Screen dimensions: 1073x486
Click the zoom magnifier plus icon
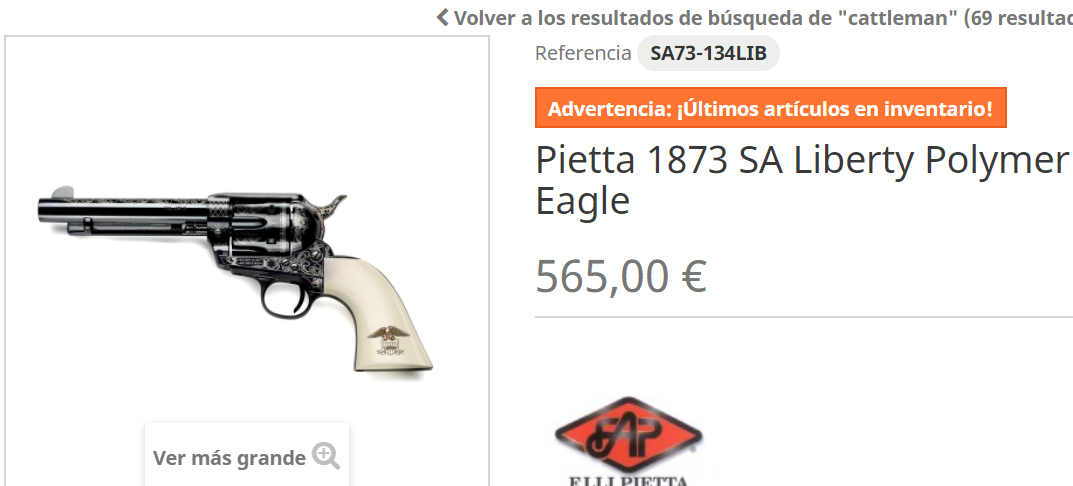[x=326, y=455]
